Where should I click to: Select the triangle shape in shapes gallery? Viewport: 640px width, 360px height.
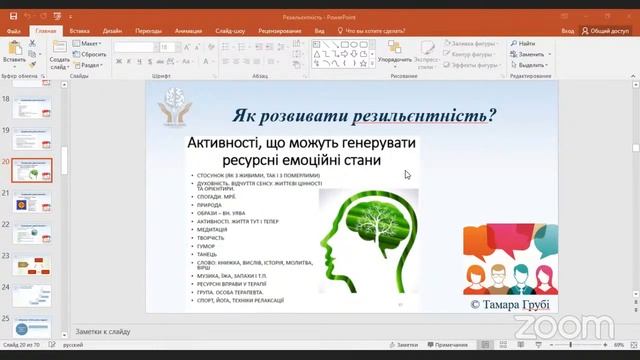click(x=317, y=54)
